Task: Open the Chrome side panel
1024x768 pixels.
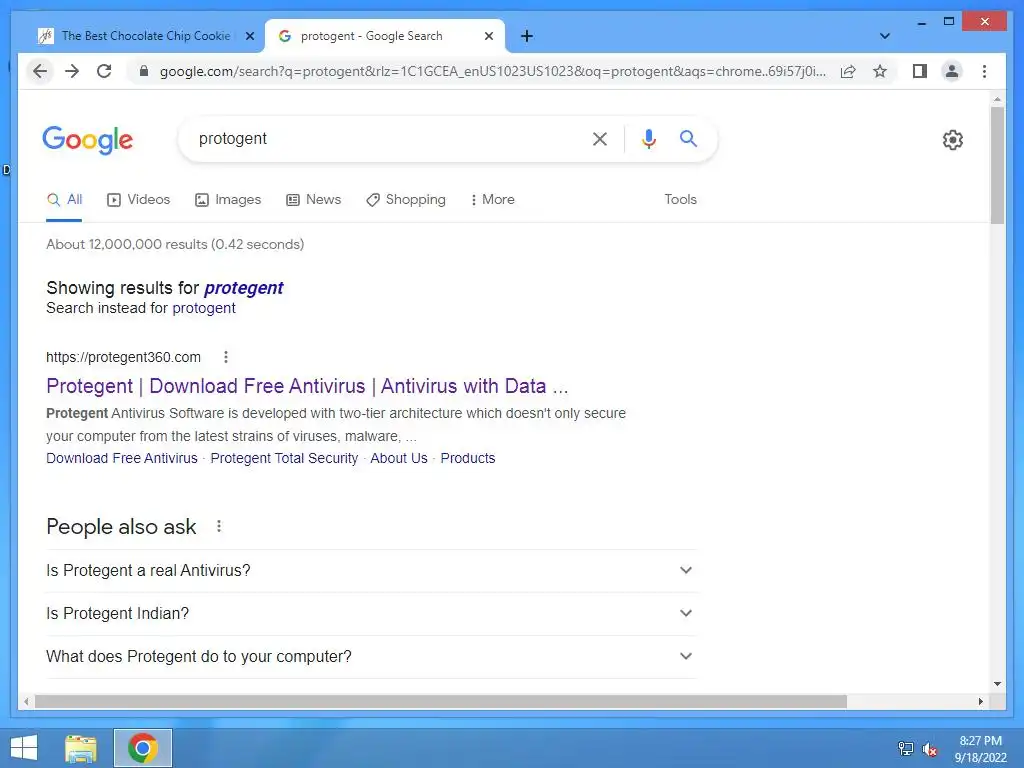Action: (920, 71)
